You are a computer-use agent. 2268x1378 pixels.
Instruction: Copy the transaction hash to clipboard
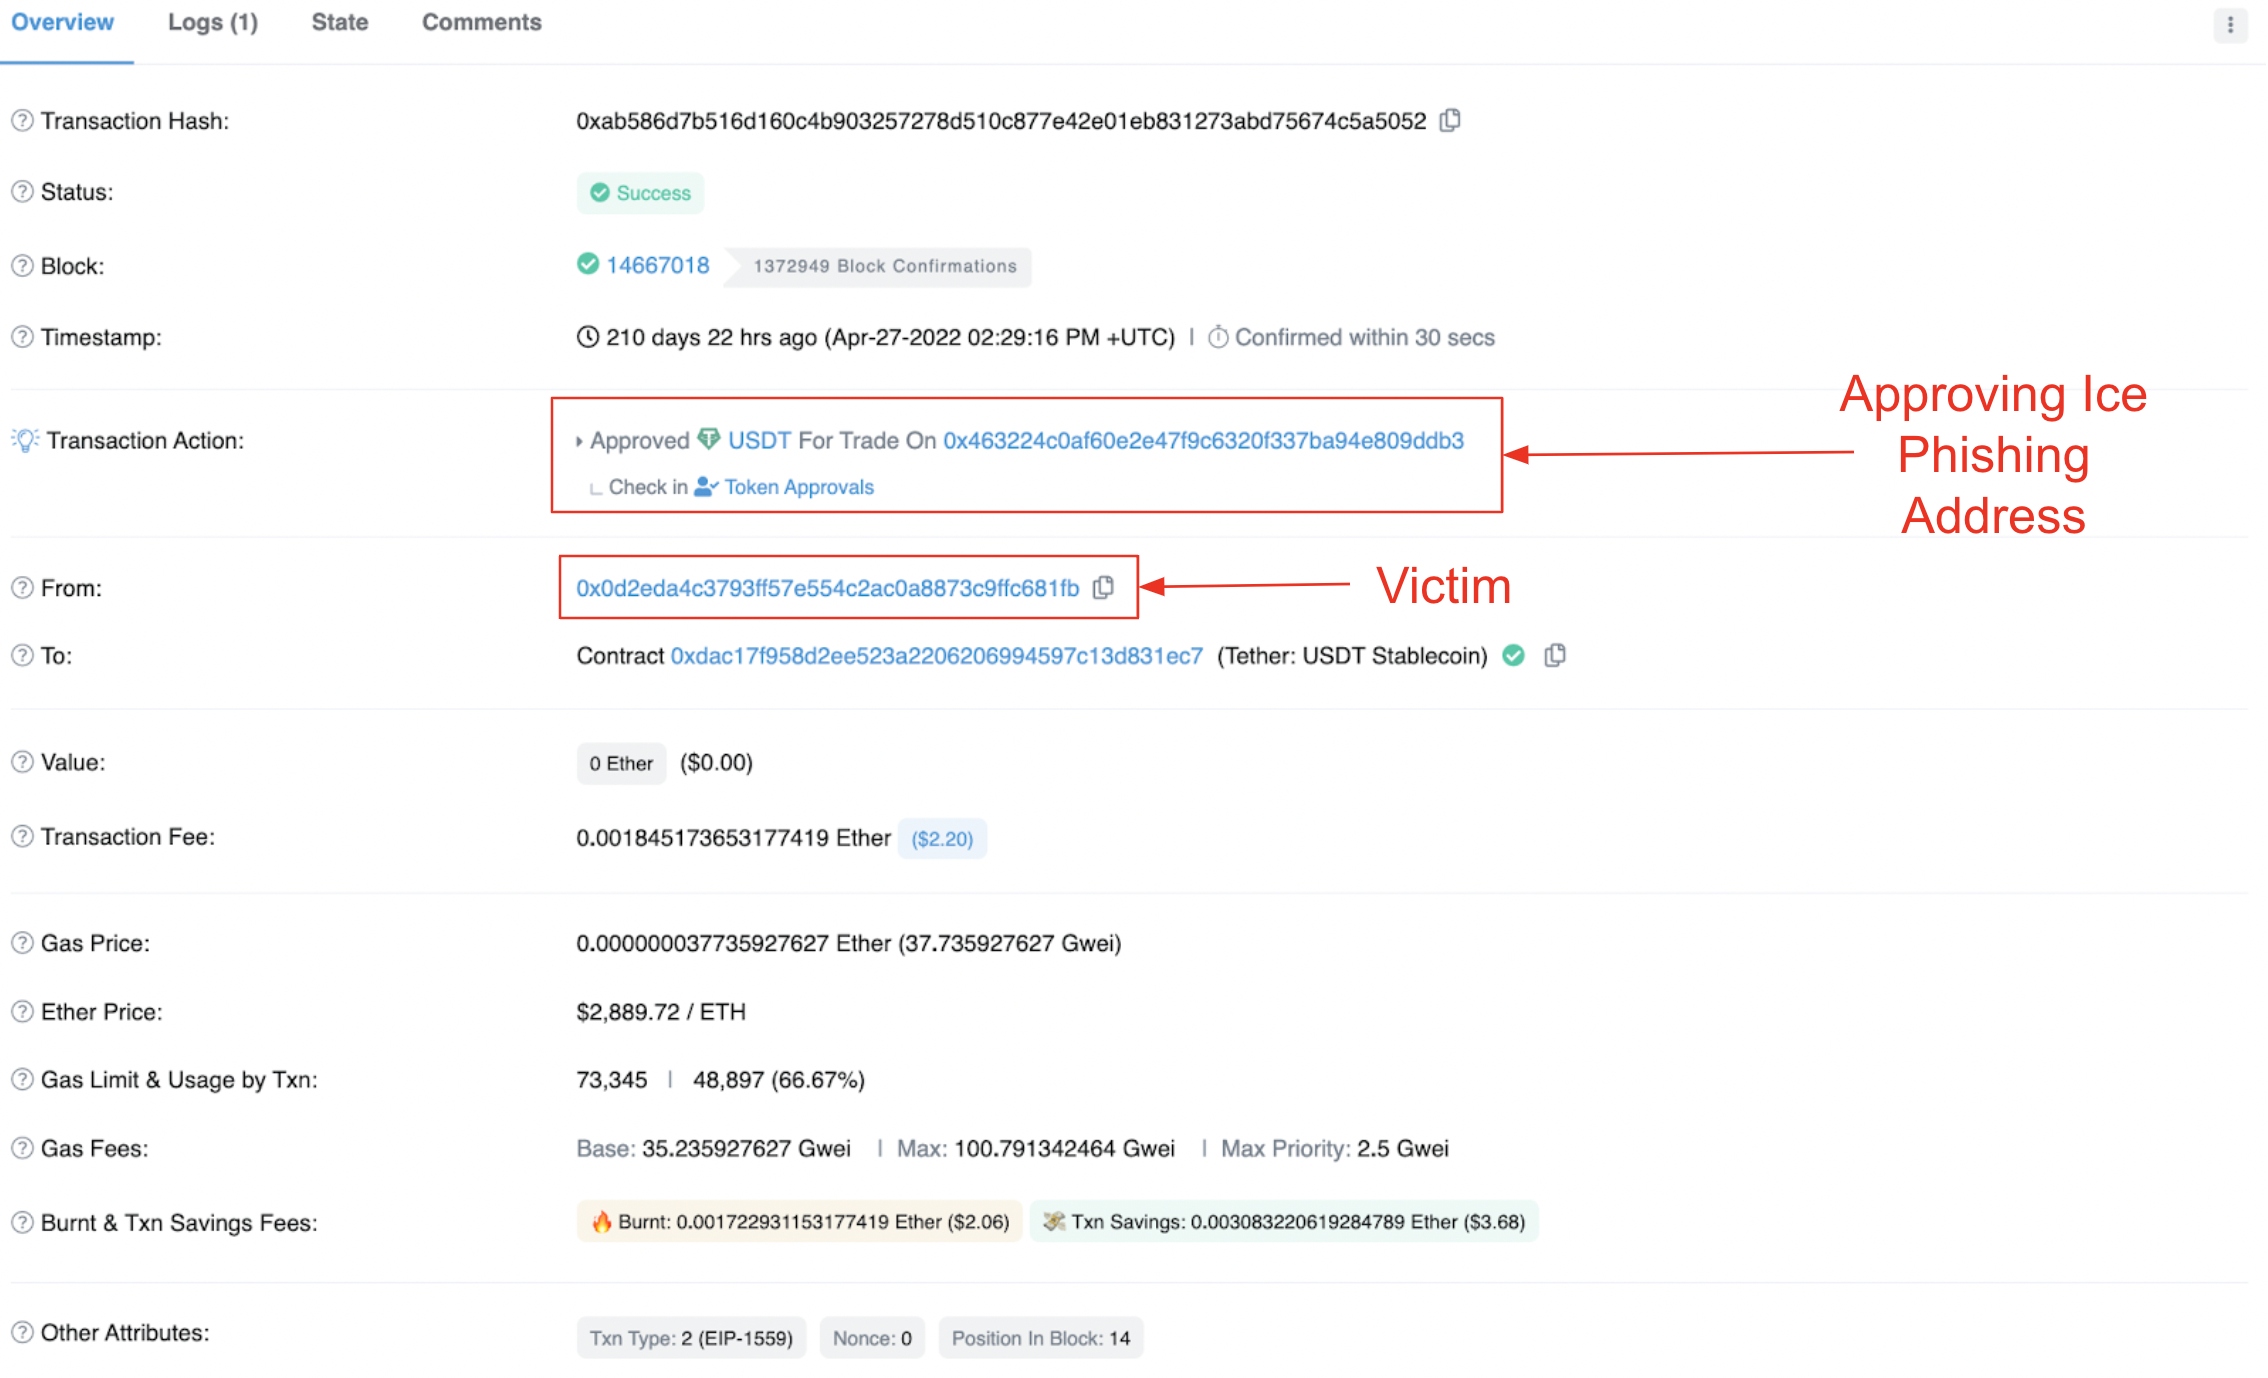click(x=1450, y=121)
